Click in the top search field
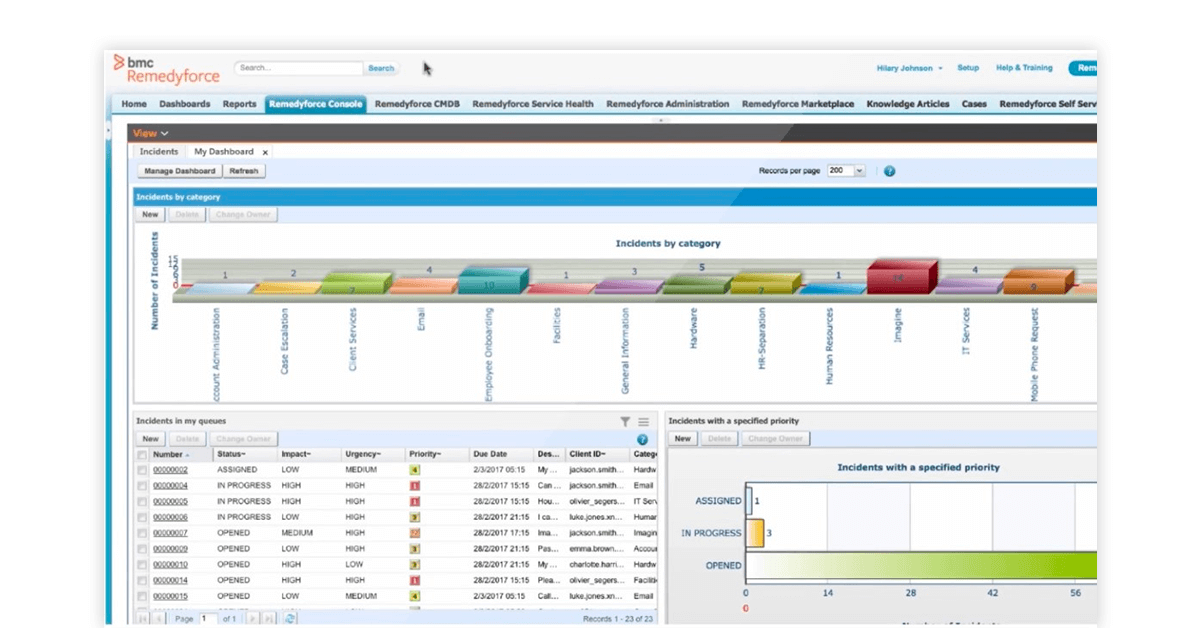Screen dimensions: 1200x628 pos(299,68)
